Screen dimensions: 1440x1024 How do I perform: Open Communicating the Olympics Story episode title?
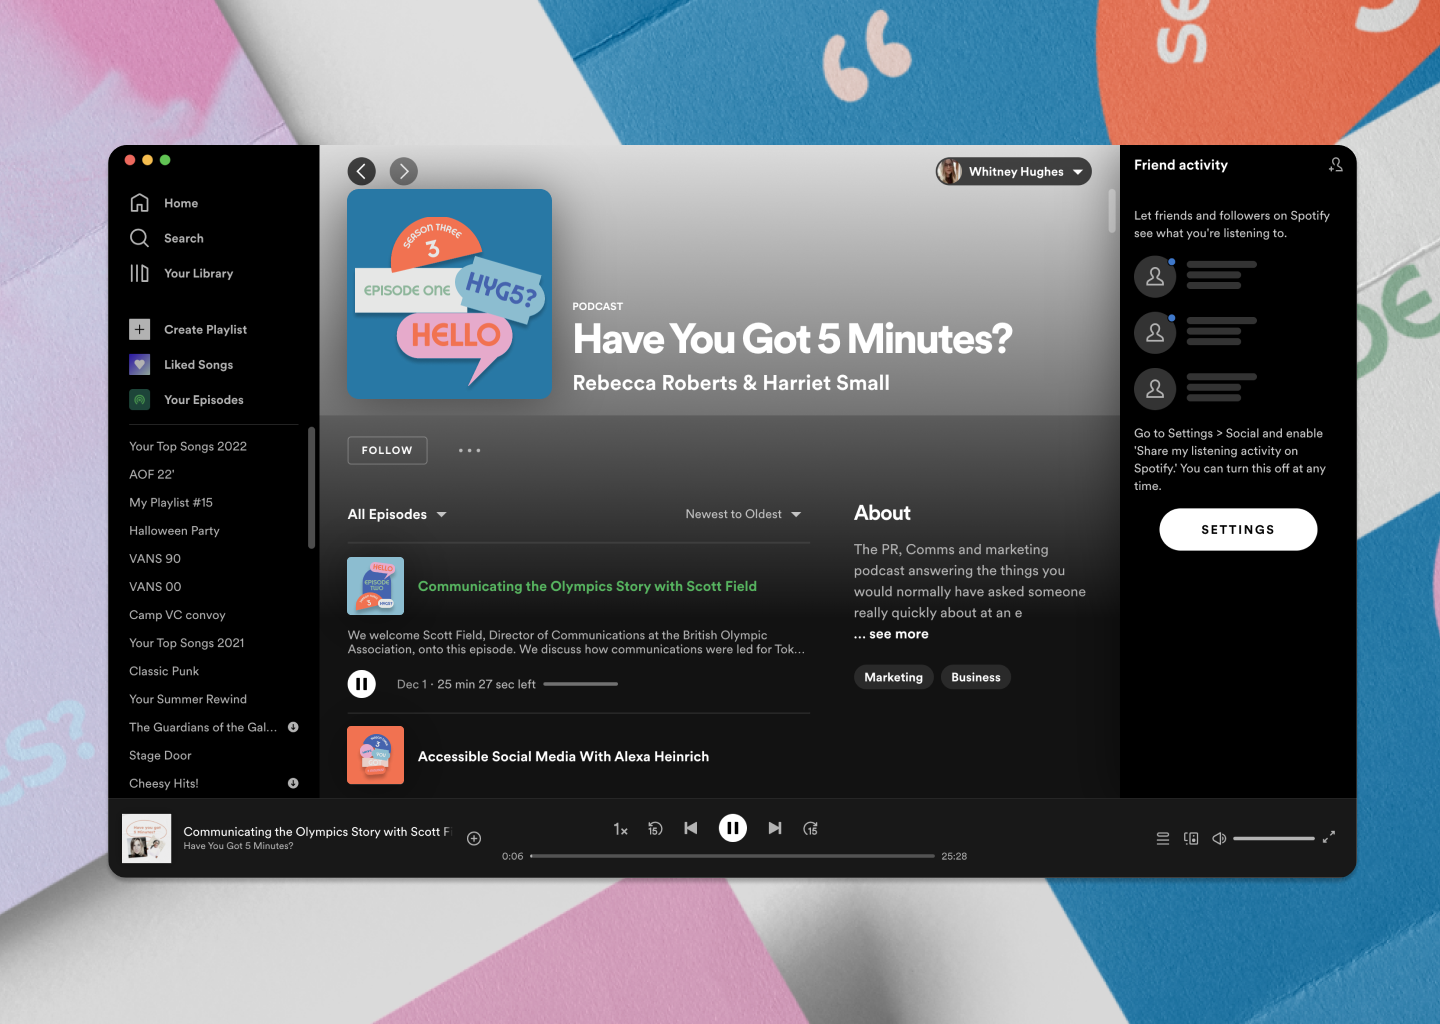[587, 586]
